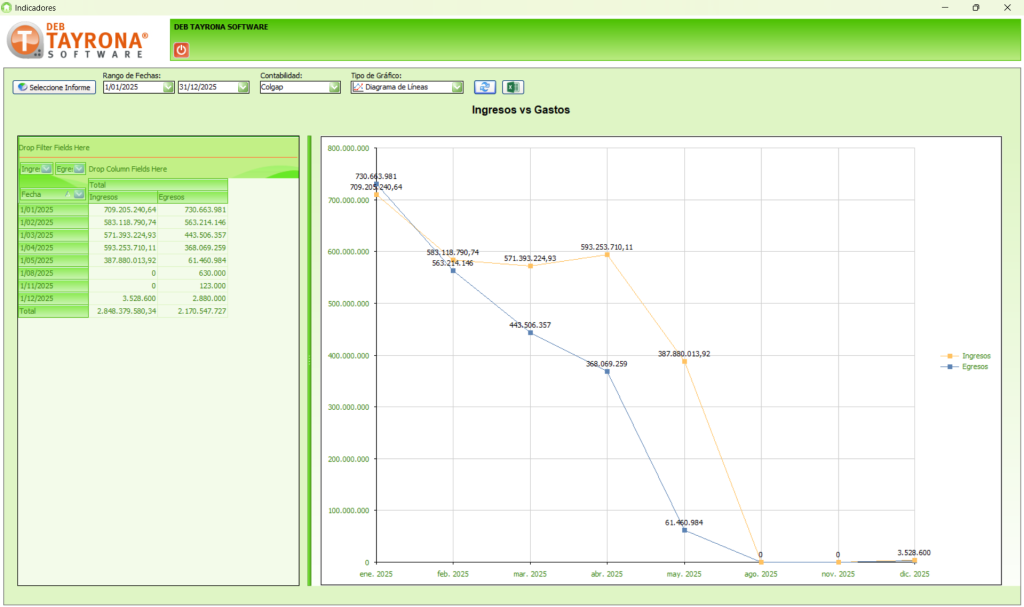Click the refresh report icon
This screenshot has height=607, width=1024.
[x=484, y=88]
